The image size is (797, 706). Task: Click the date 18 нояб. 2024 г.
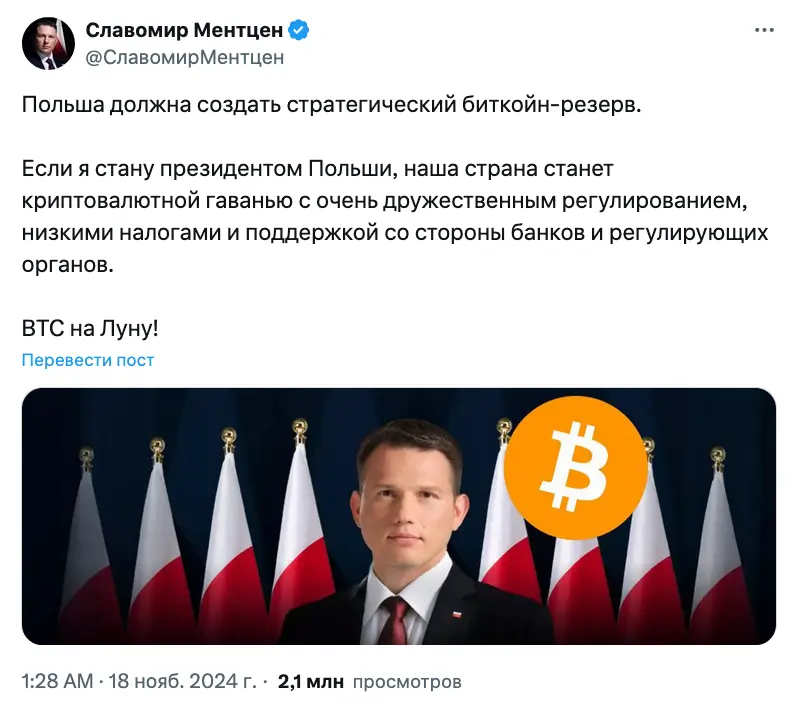point(182,682)
